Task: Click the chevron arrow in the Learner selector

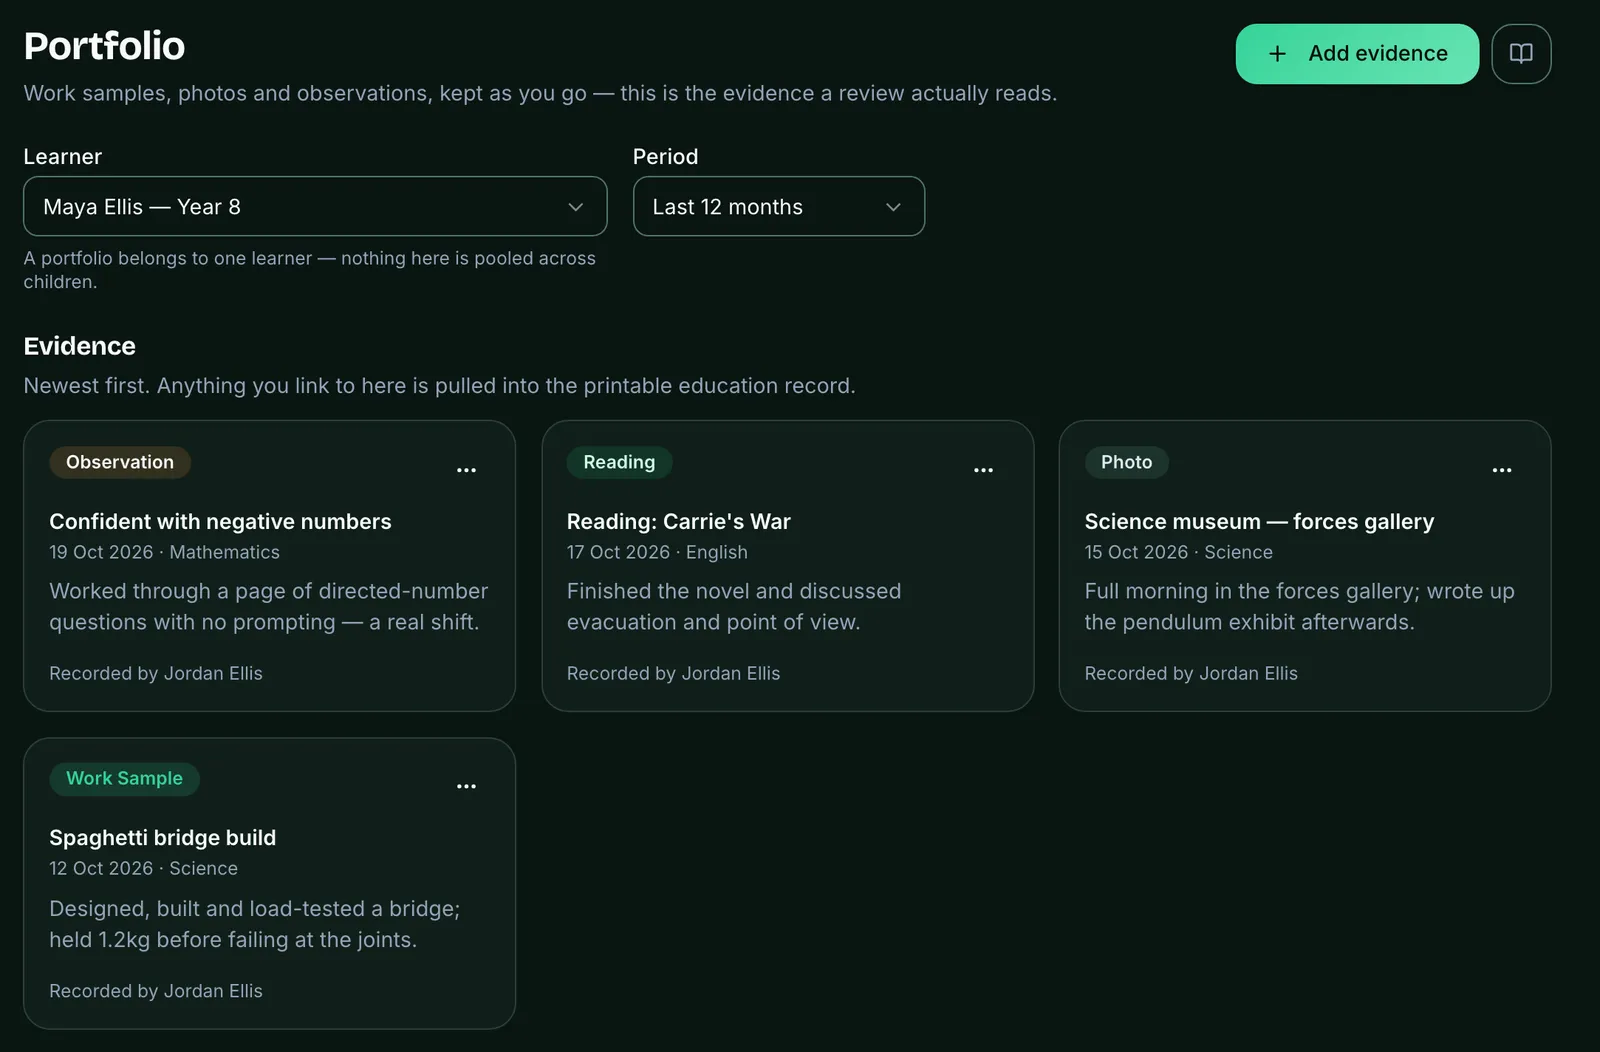Action: [x=575, y=207]
